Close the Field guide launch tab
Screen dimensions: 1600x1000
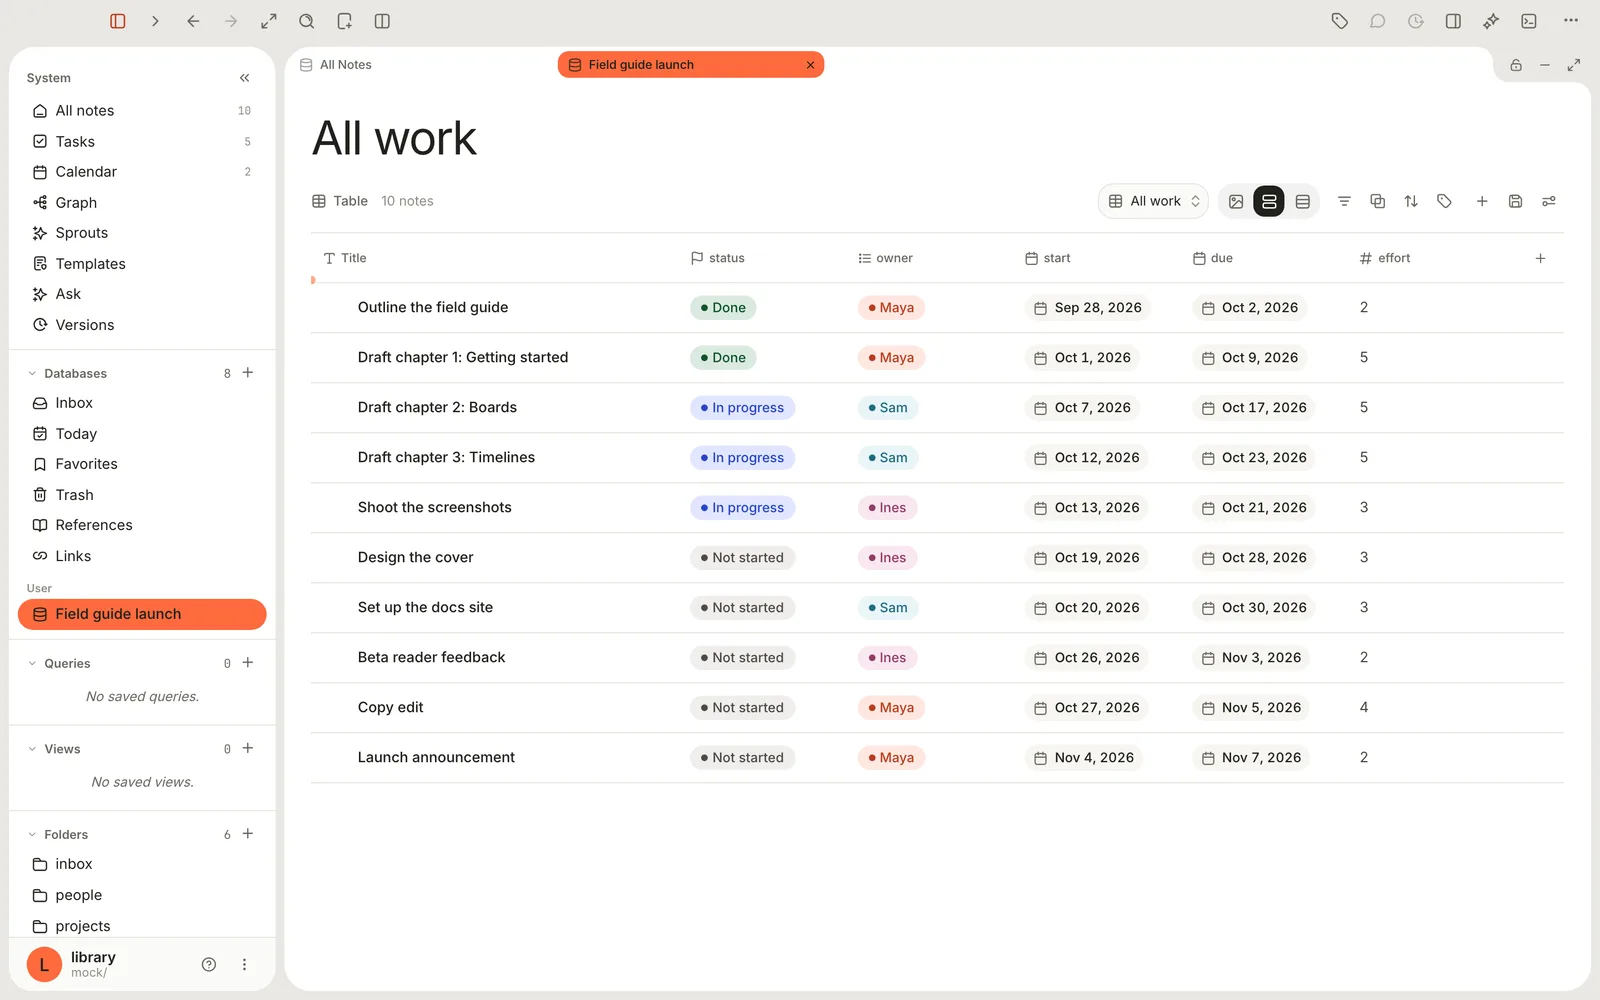pos(810,65)
